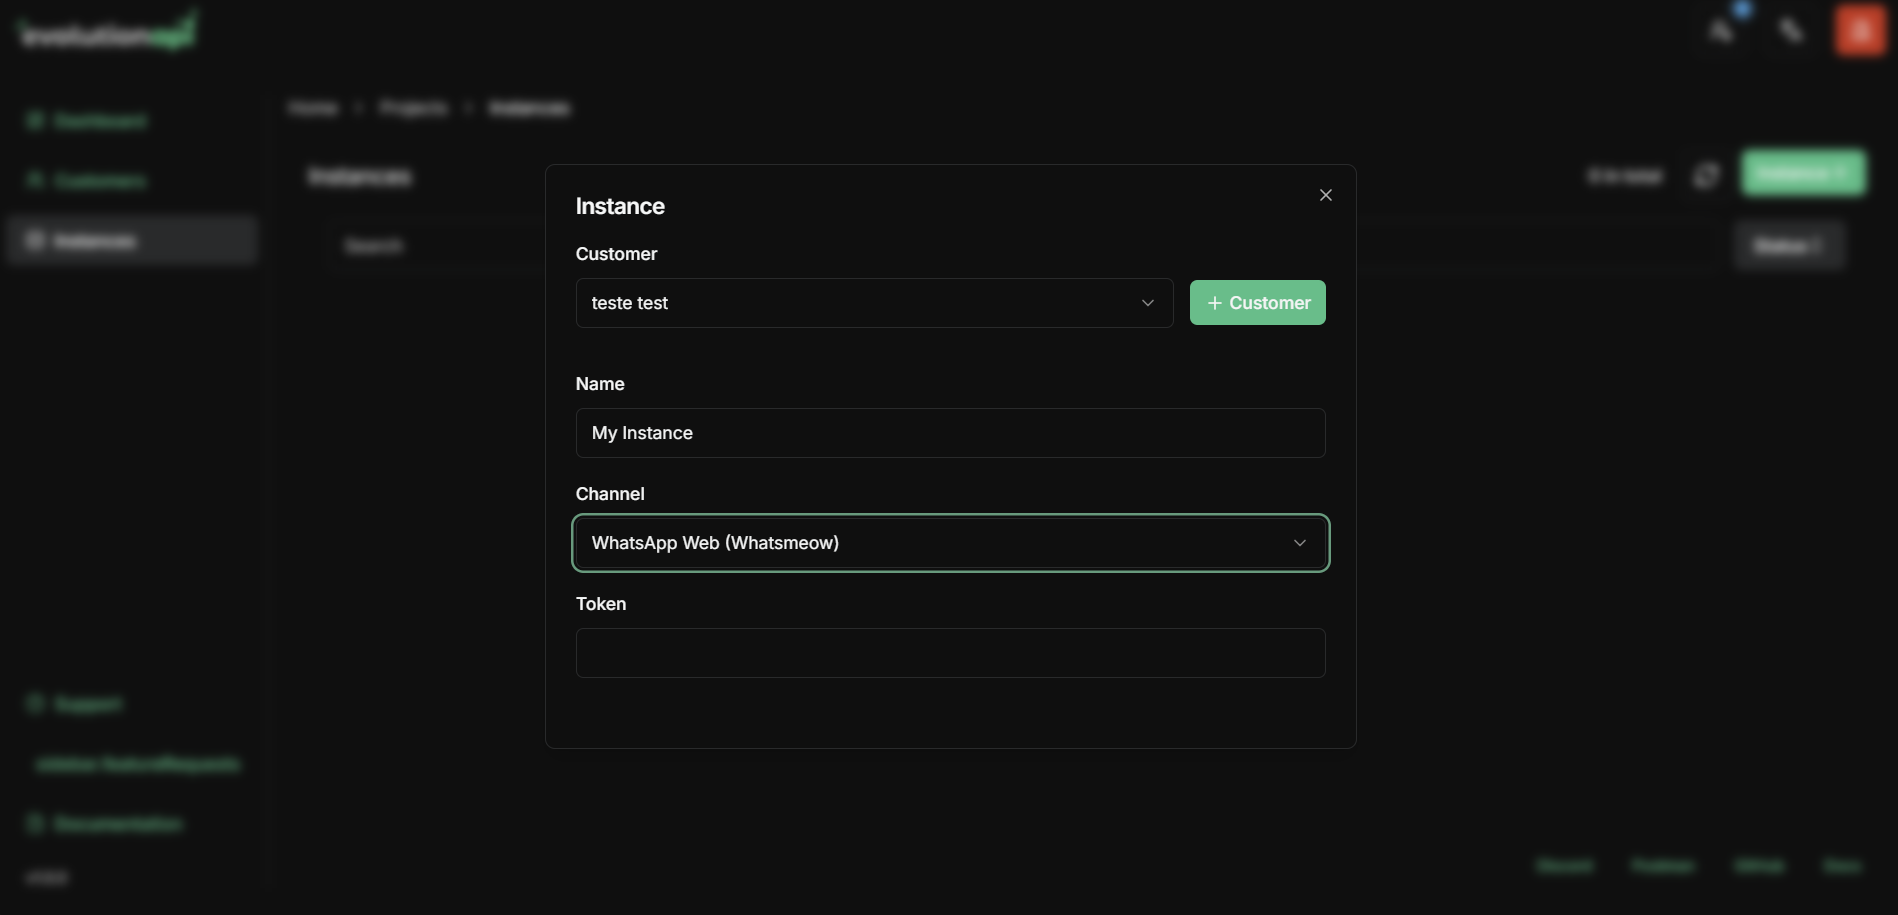Click the wrench icon in the top bar

(1791, 30)
